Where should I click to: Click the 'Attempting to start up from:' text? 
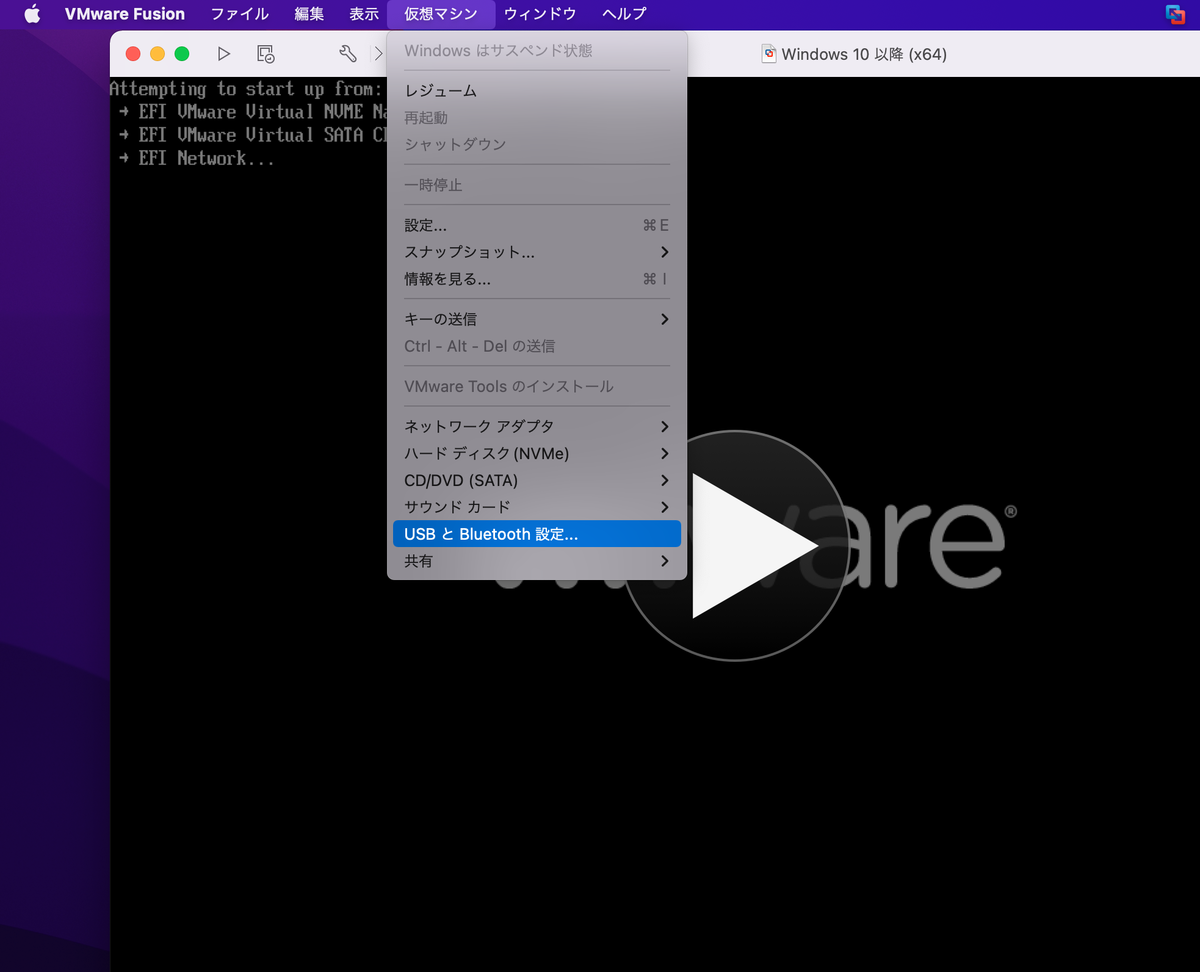pos(246,89)
